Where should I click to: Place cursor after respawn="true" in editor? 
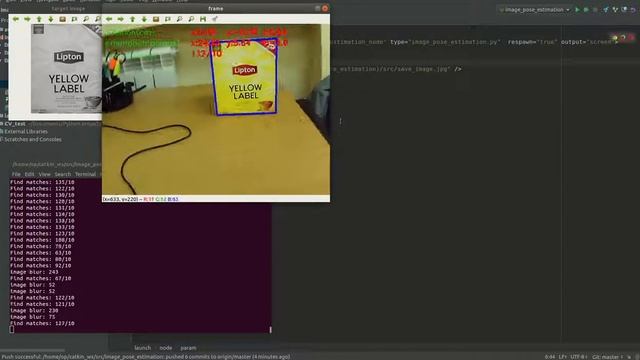click(558, 42)
